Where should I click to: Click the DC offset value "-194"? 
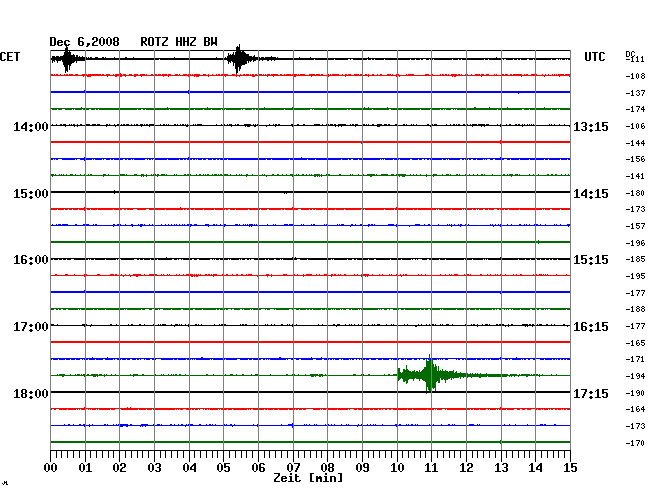635,377
